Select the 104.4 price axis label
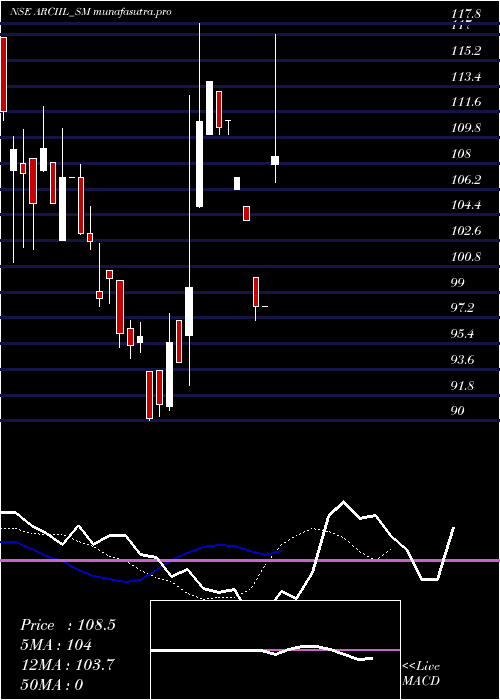 466,205
